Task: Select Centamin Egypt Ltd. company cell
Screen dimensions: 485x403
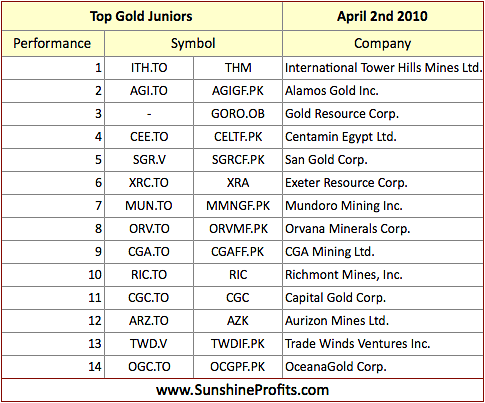Action: pos(383,137)
